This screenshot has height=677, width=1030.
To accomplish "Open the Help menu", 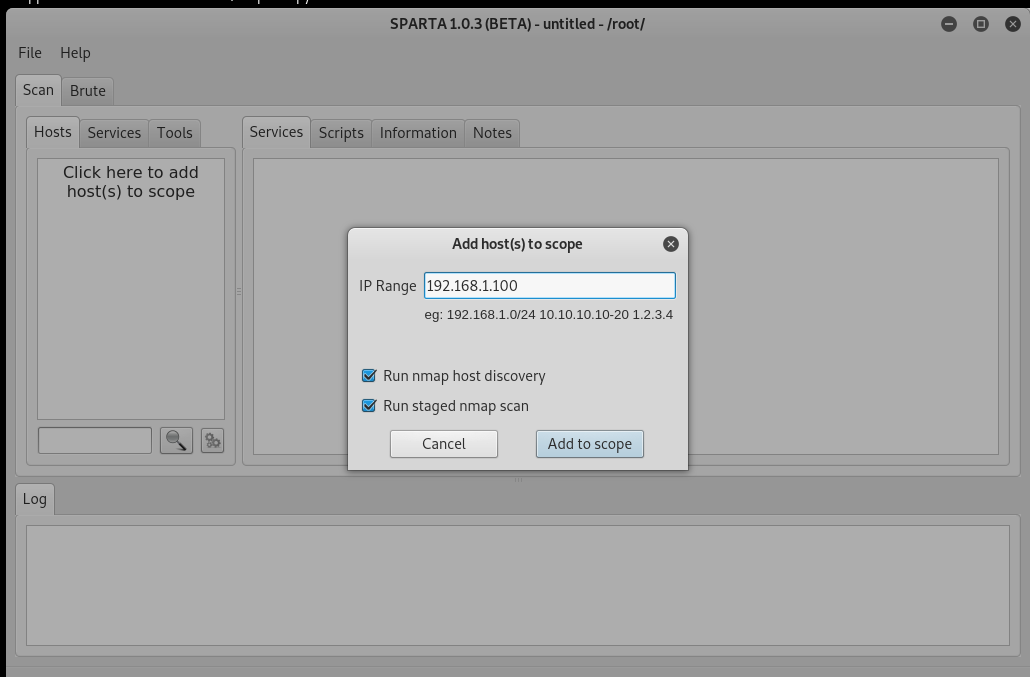I will pos(76,53).
